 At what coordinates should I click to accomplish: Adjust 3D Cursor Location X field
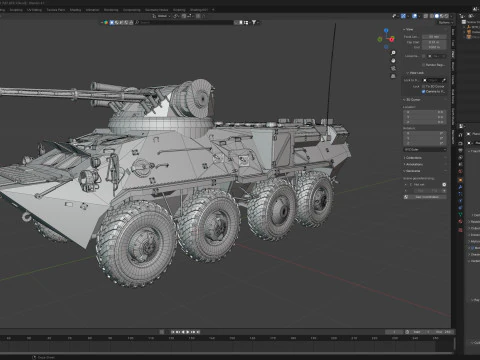tap(425, 112)
